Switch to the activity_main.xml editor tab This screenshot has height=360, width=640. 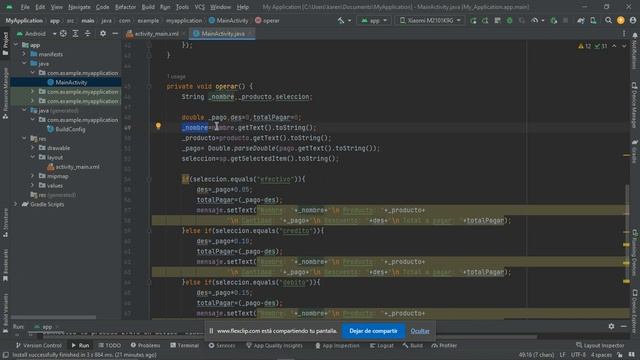coord(156,34)
